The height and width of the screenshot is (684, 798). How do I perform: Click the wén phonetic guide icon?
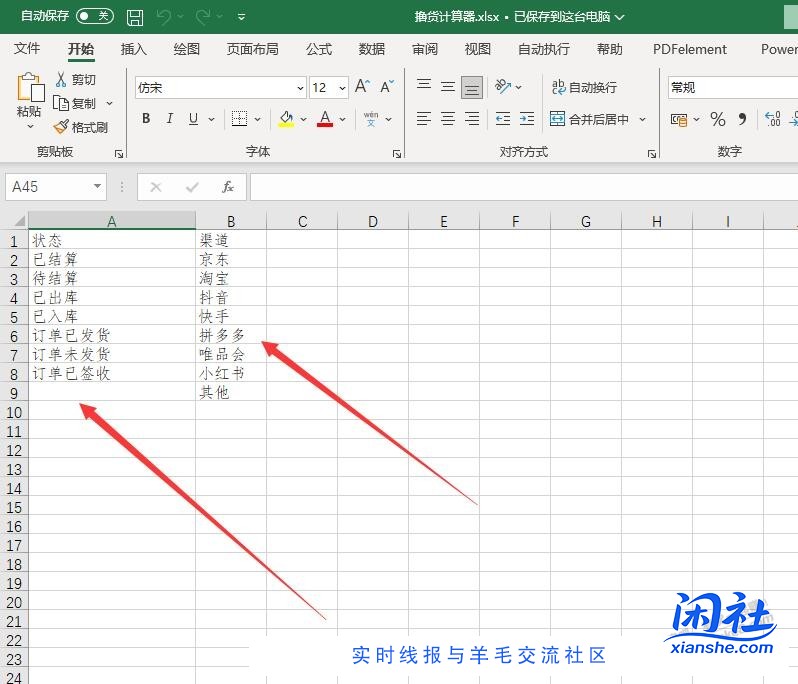tap(371, 119)
